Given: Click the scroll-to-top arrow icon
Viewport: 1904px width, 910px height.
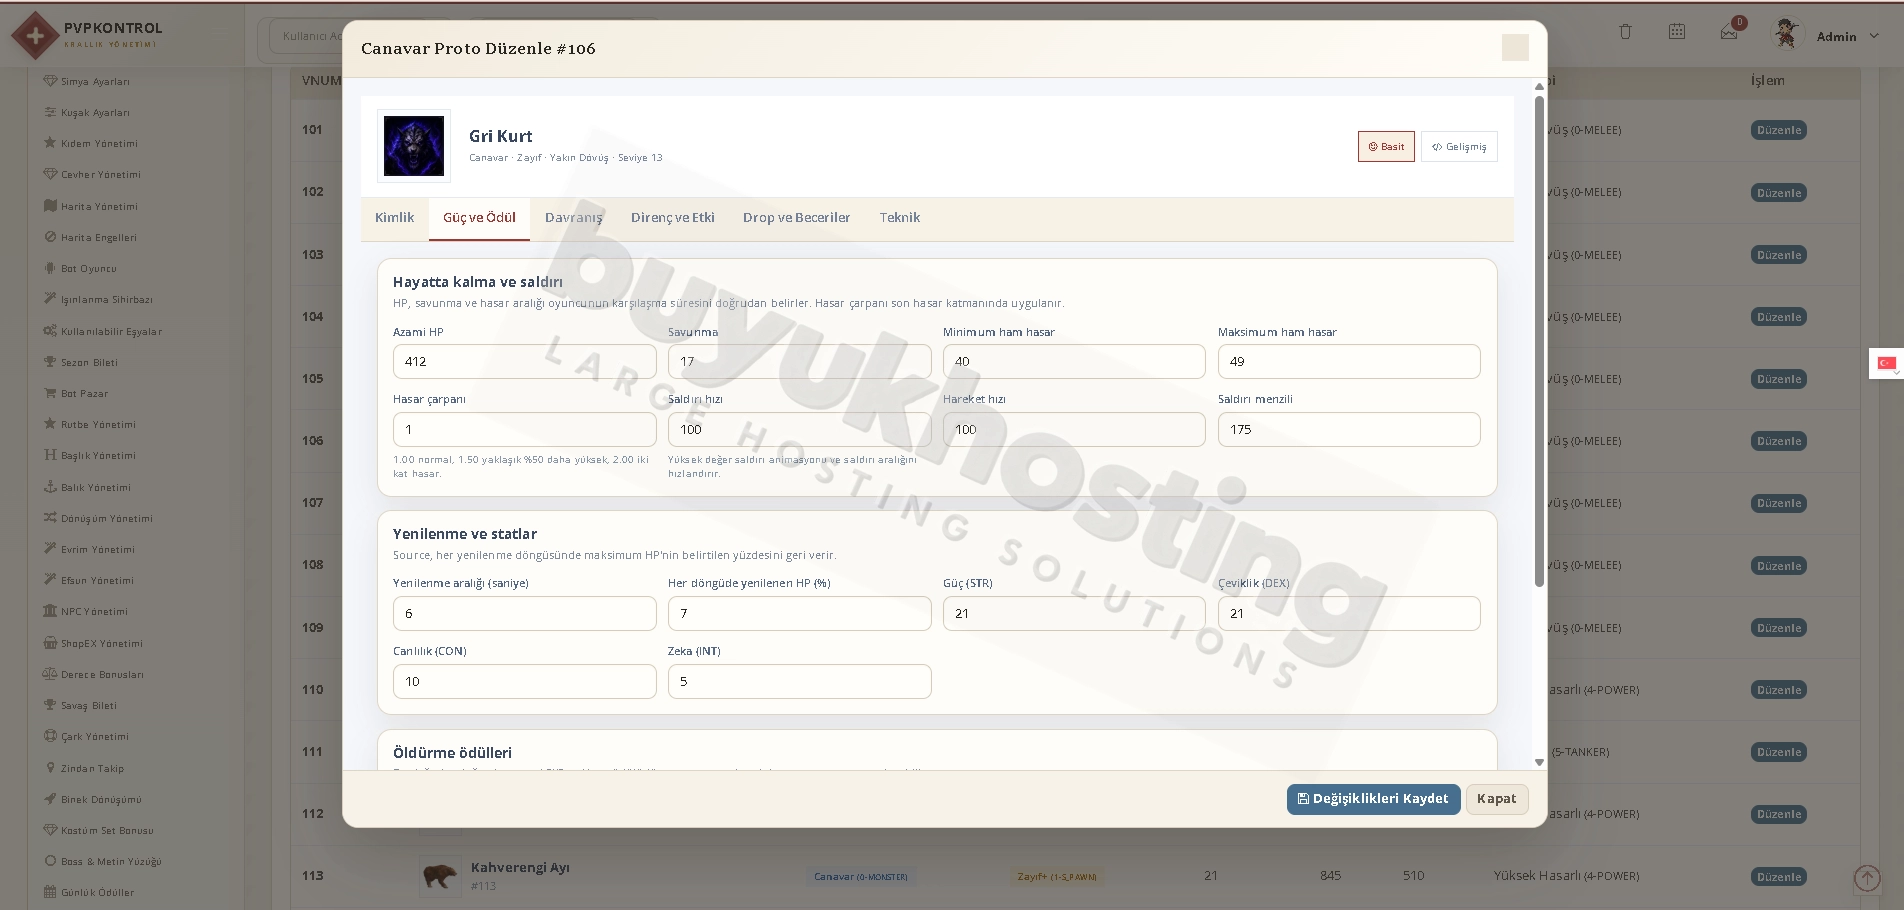Looking at the screenshot, I should (1867, 878).
